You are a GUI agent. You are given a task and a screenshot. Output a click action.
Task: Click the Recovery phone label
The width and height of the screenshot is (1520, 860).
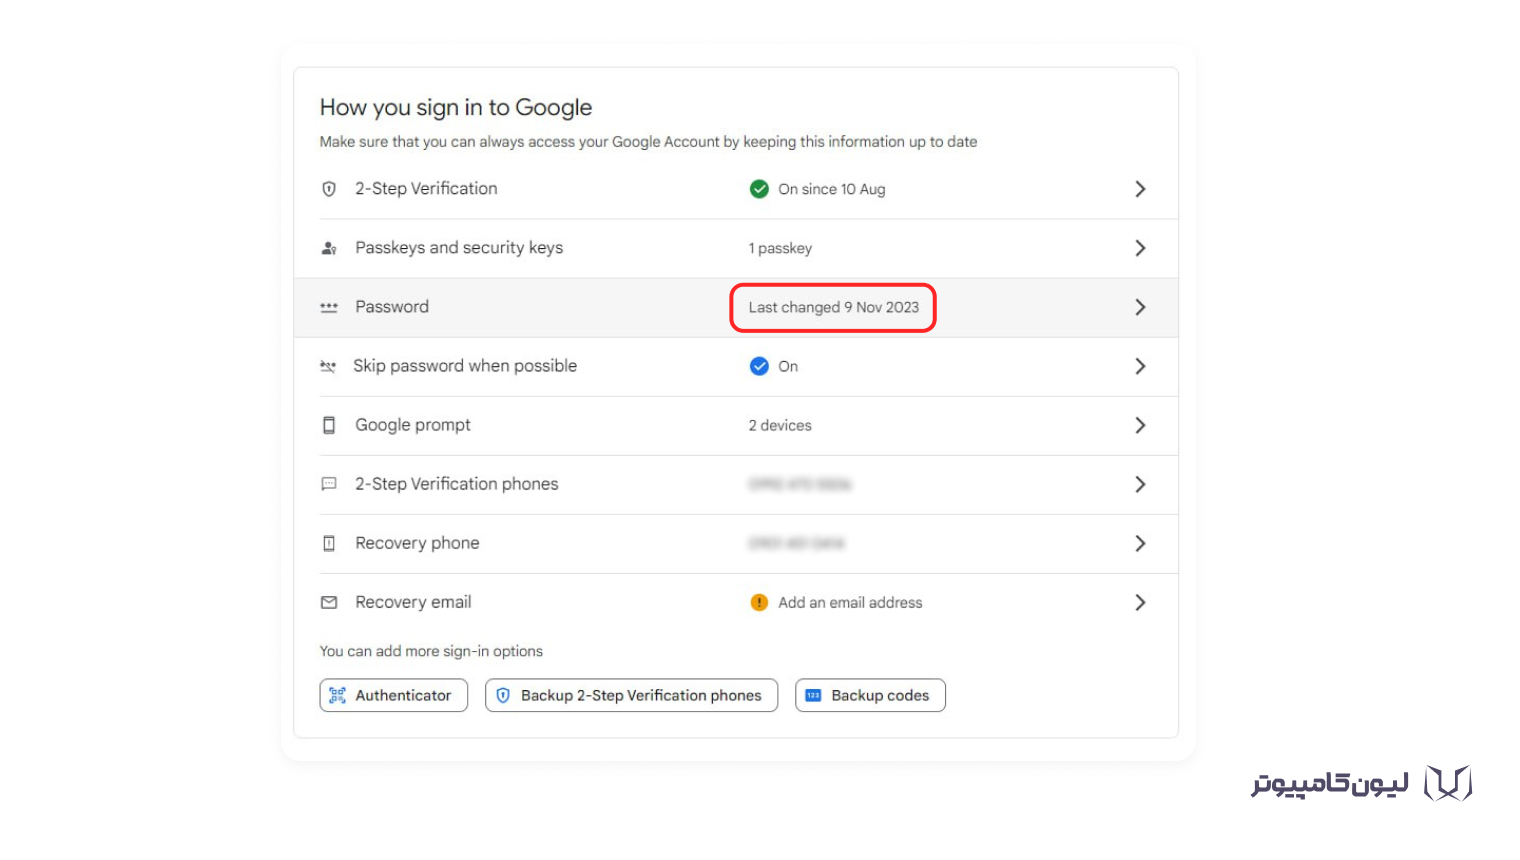click(417, 543)
